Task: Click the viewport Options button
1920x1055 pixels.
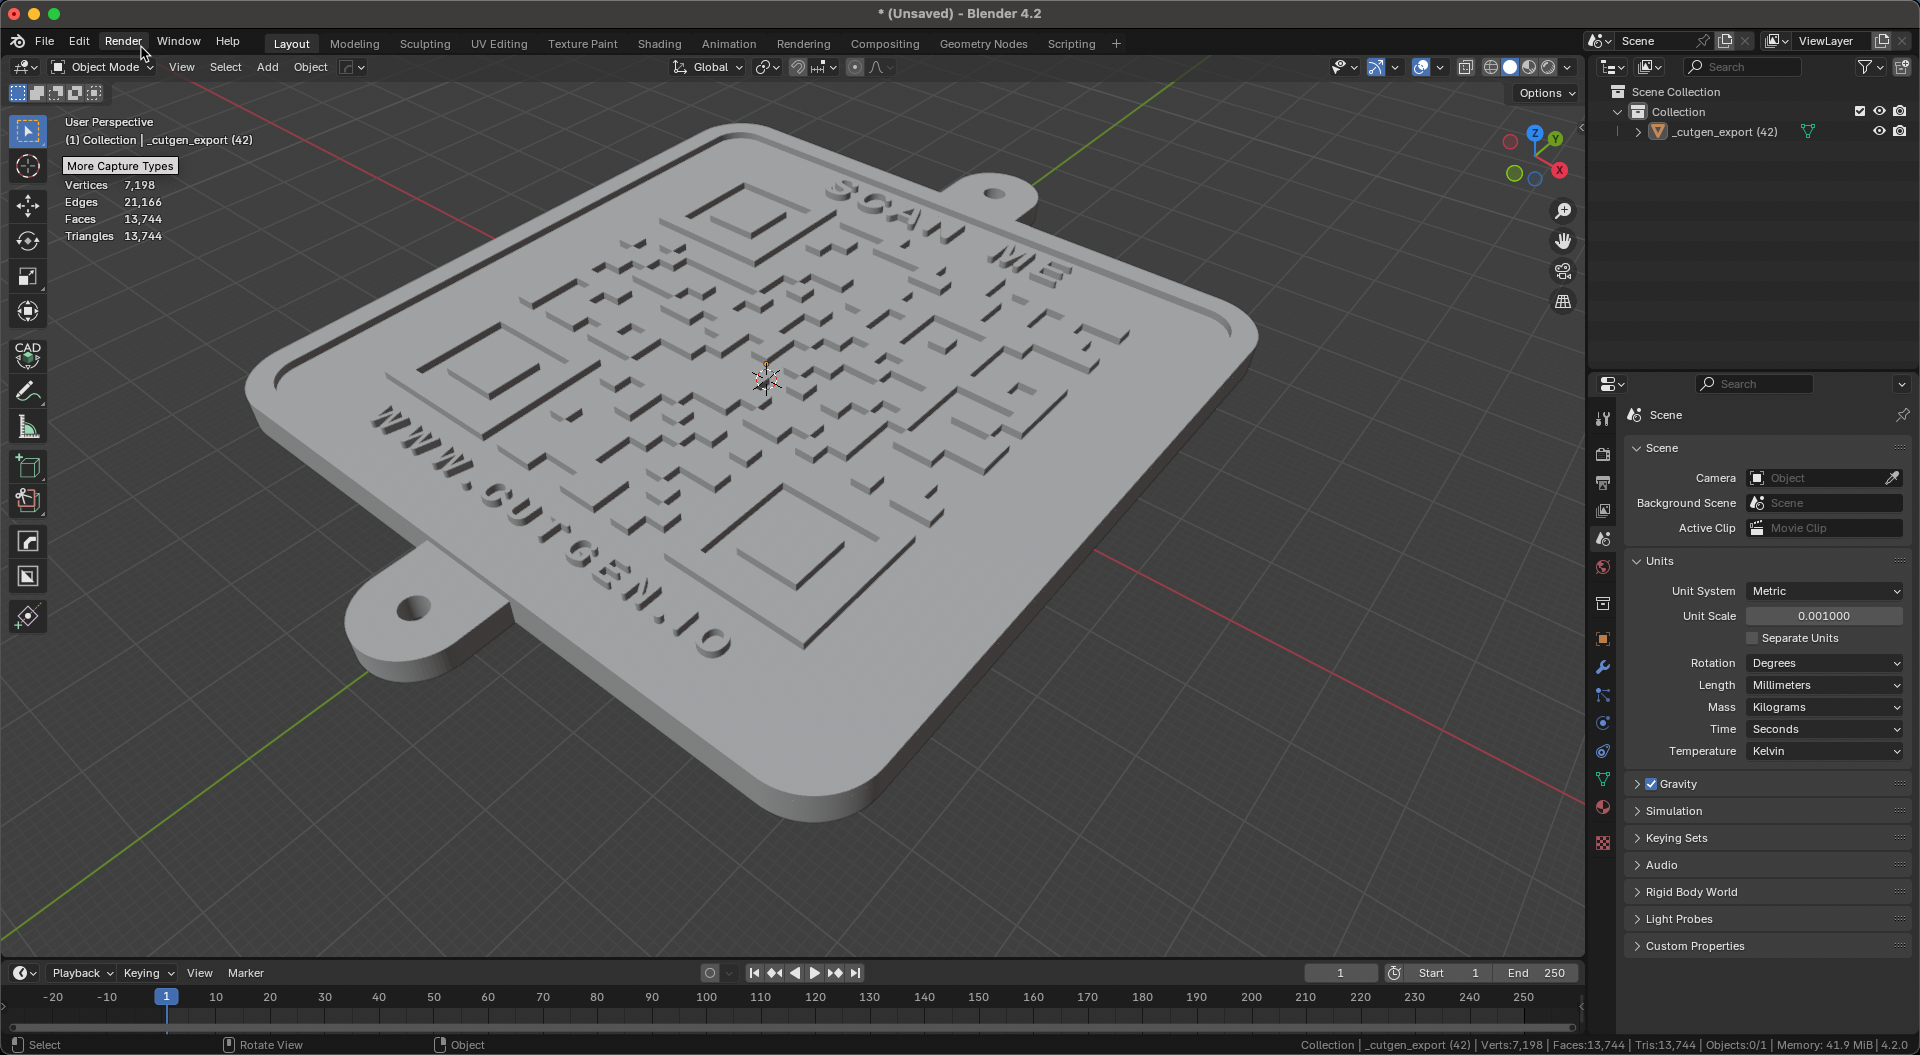Action: 1546,93
